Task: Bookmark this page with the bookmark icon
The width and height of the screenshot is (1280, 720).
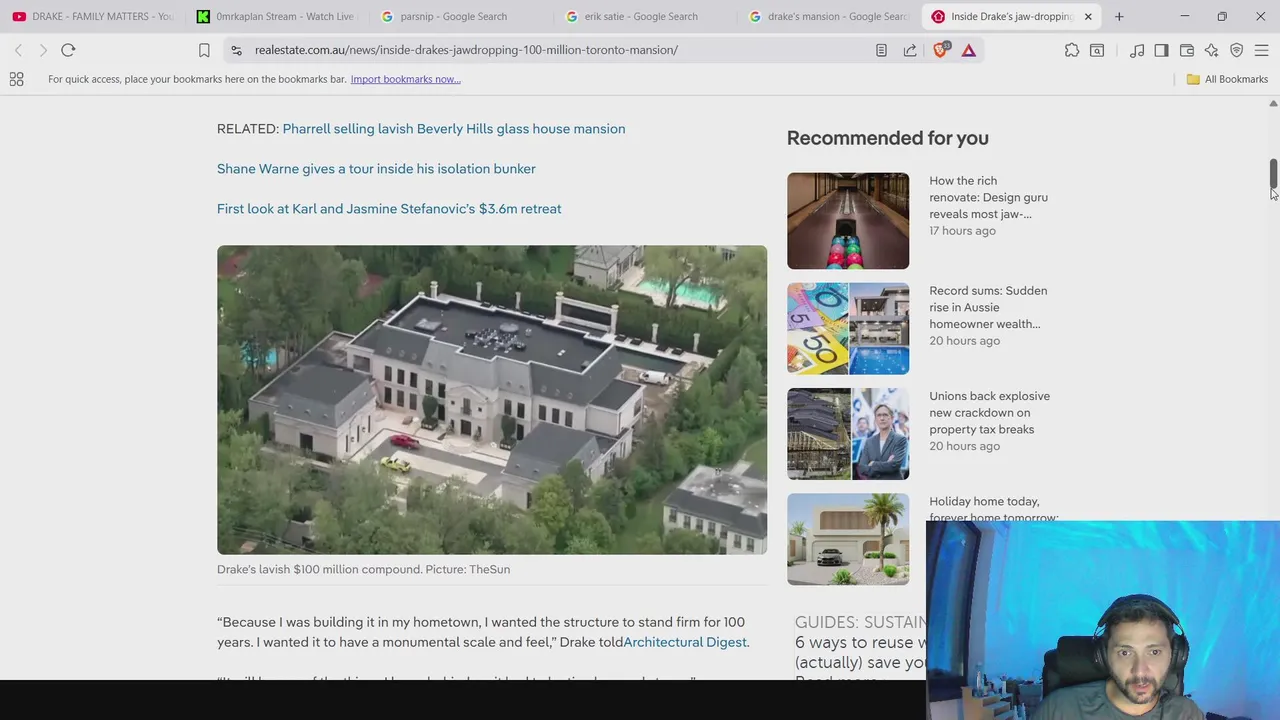Action: 204,50
